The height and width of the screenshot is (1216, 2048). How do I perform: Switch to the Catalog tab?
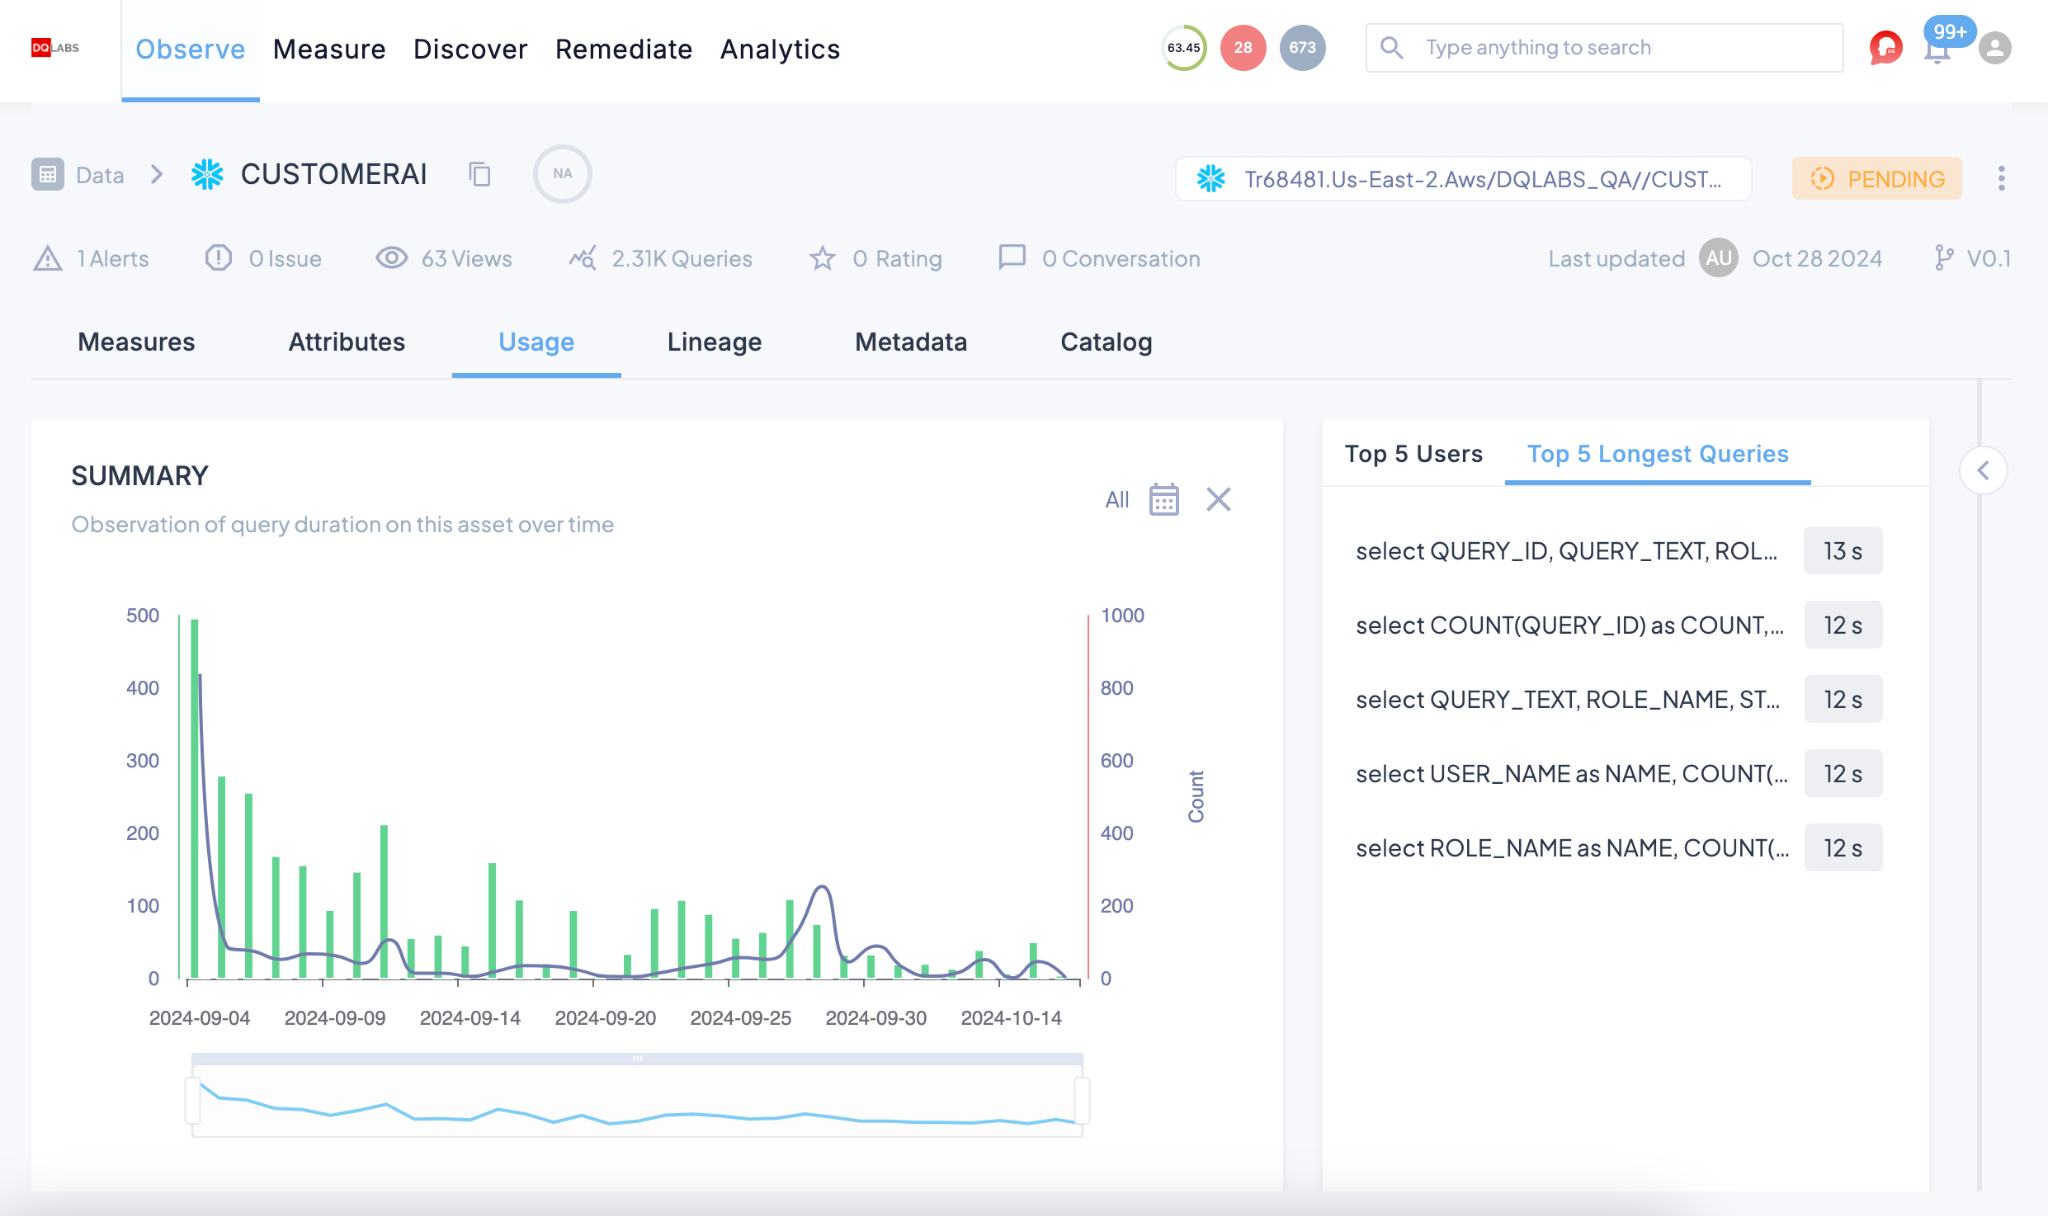tap(1106, 342)
